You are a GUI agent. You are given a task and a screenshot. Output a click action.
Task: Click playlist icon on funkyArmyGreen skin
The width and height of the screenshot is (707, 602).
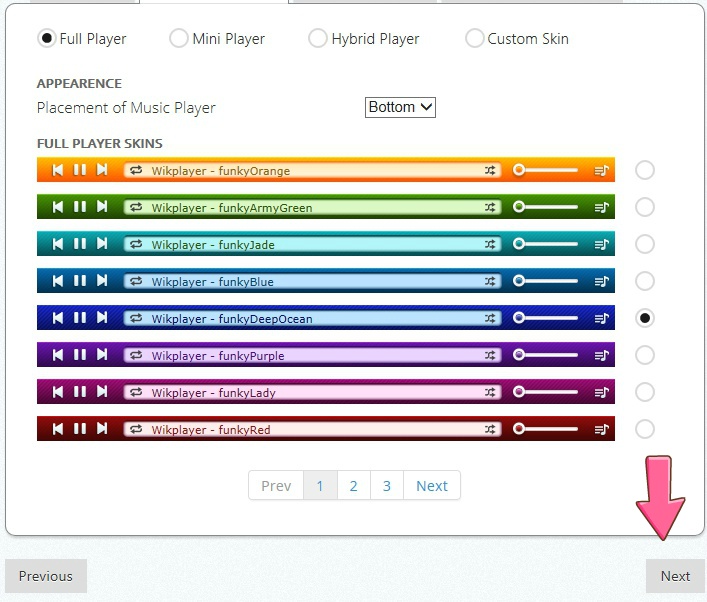click(601, 207)
